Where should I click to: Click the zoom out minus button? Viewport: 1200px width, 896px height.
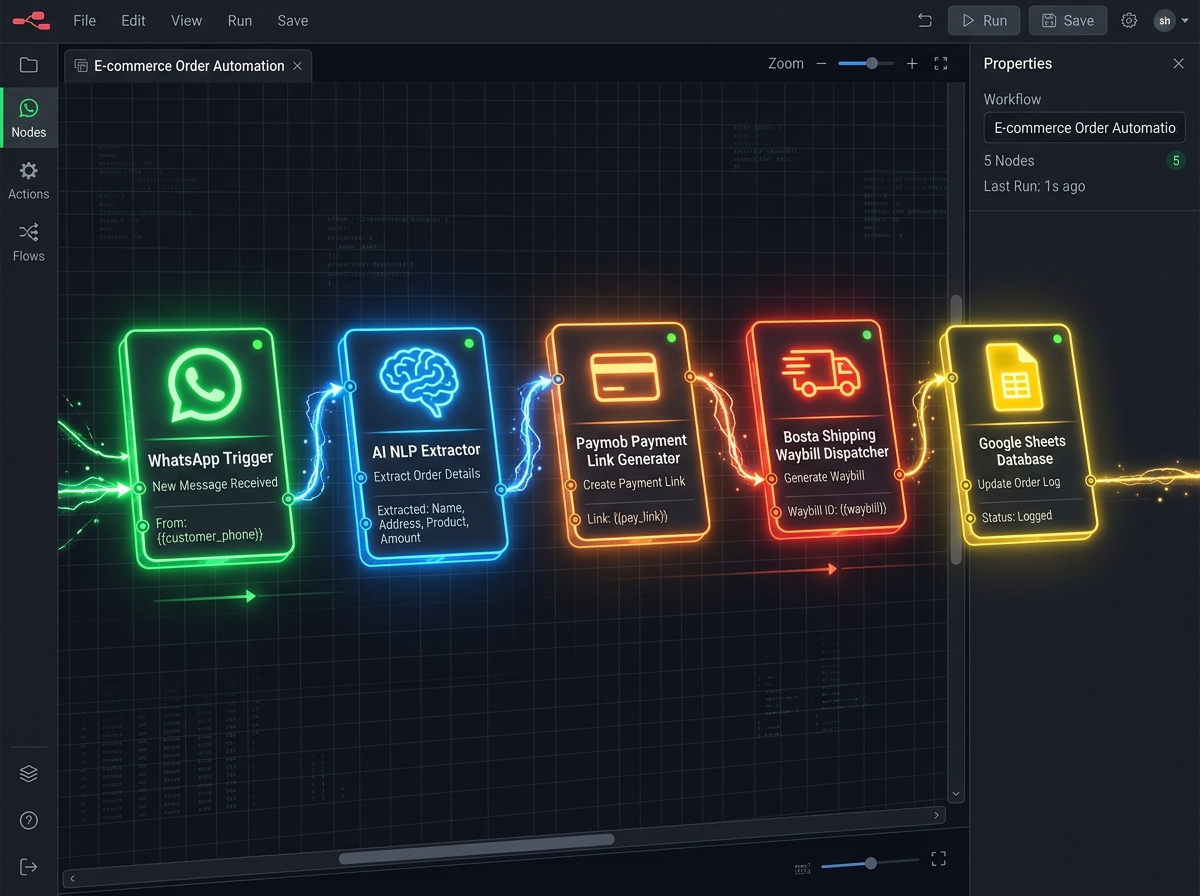point(821,63)
